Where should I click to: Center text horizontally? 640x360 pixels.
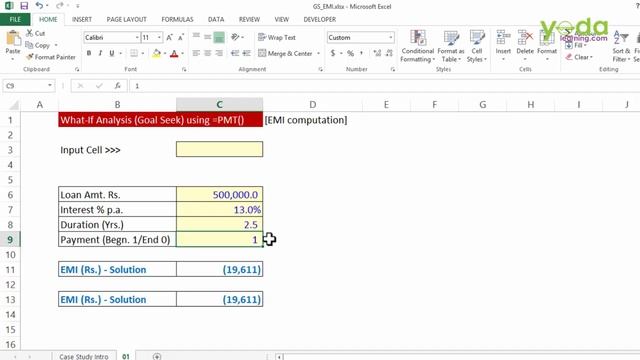pyautogui.click(x=208, y=53)
